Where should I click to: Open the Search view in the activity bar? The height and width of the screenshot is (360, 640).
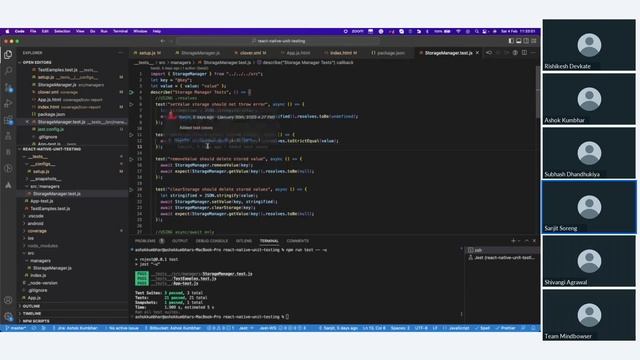pyautogui.click(x=8, y=71)
